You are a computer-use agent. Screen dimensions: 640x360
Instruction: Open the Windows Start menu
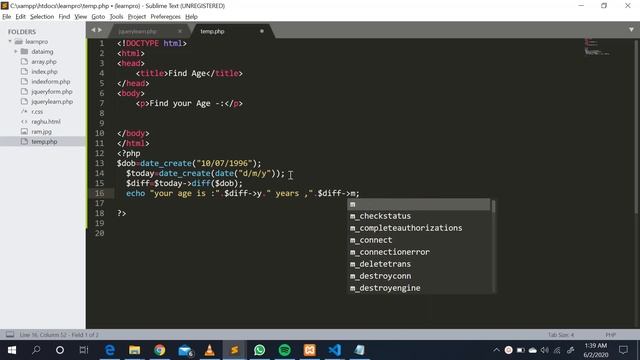pos(12,350)
